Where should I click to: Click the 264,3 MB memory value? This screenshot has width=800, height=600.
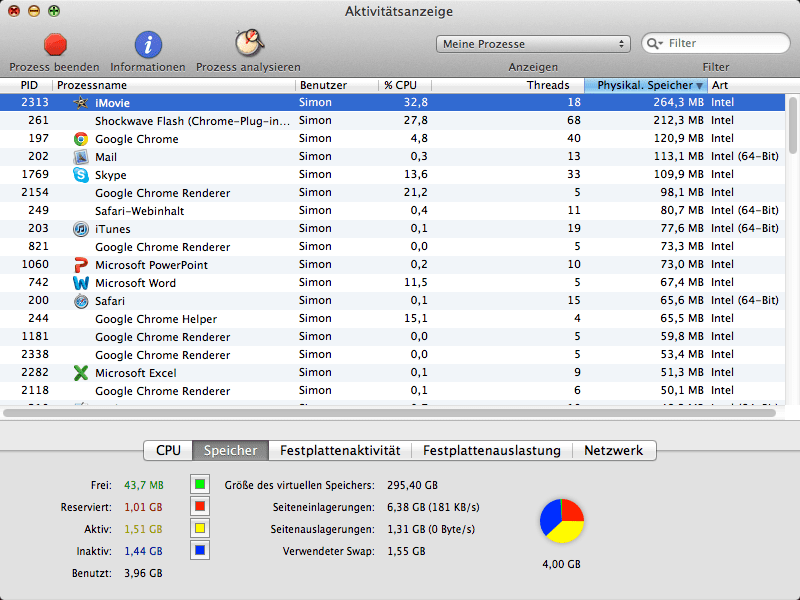pyautogui.click(x=679, y=102)
